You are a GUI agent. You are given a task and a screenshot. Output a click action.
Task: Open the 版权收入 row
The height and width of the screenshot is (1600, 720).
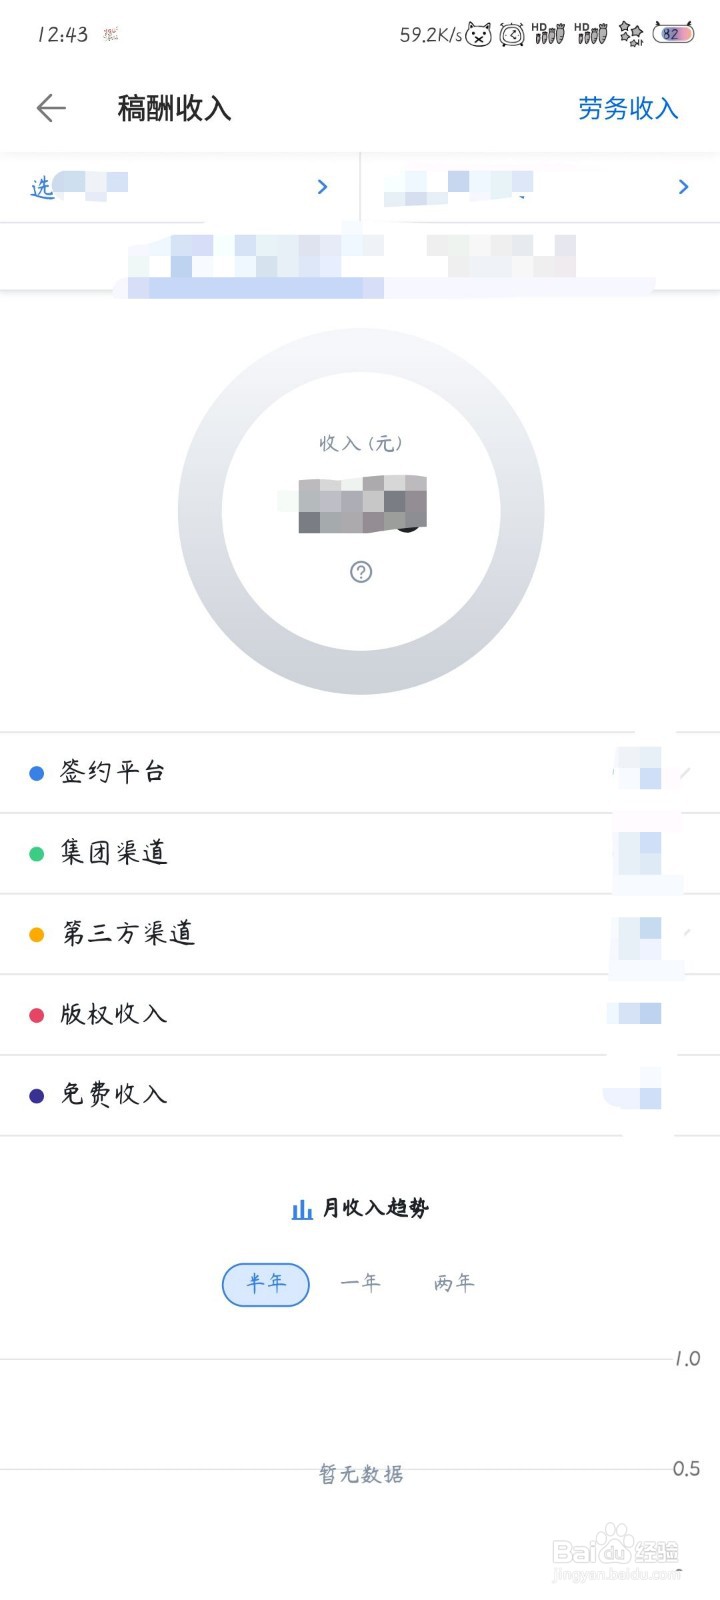pyautogui.click(x=360, y=1015)
